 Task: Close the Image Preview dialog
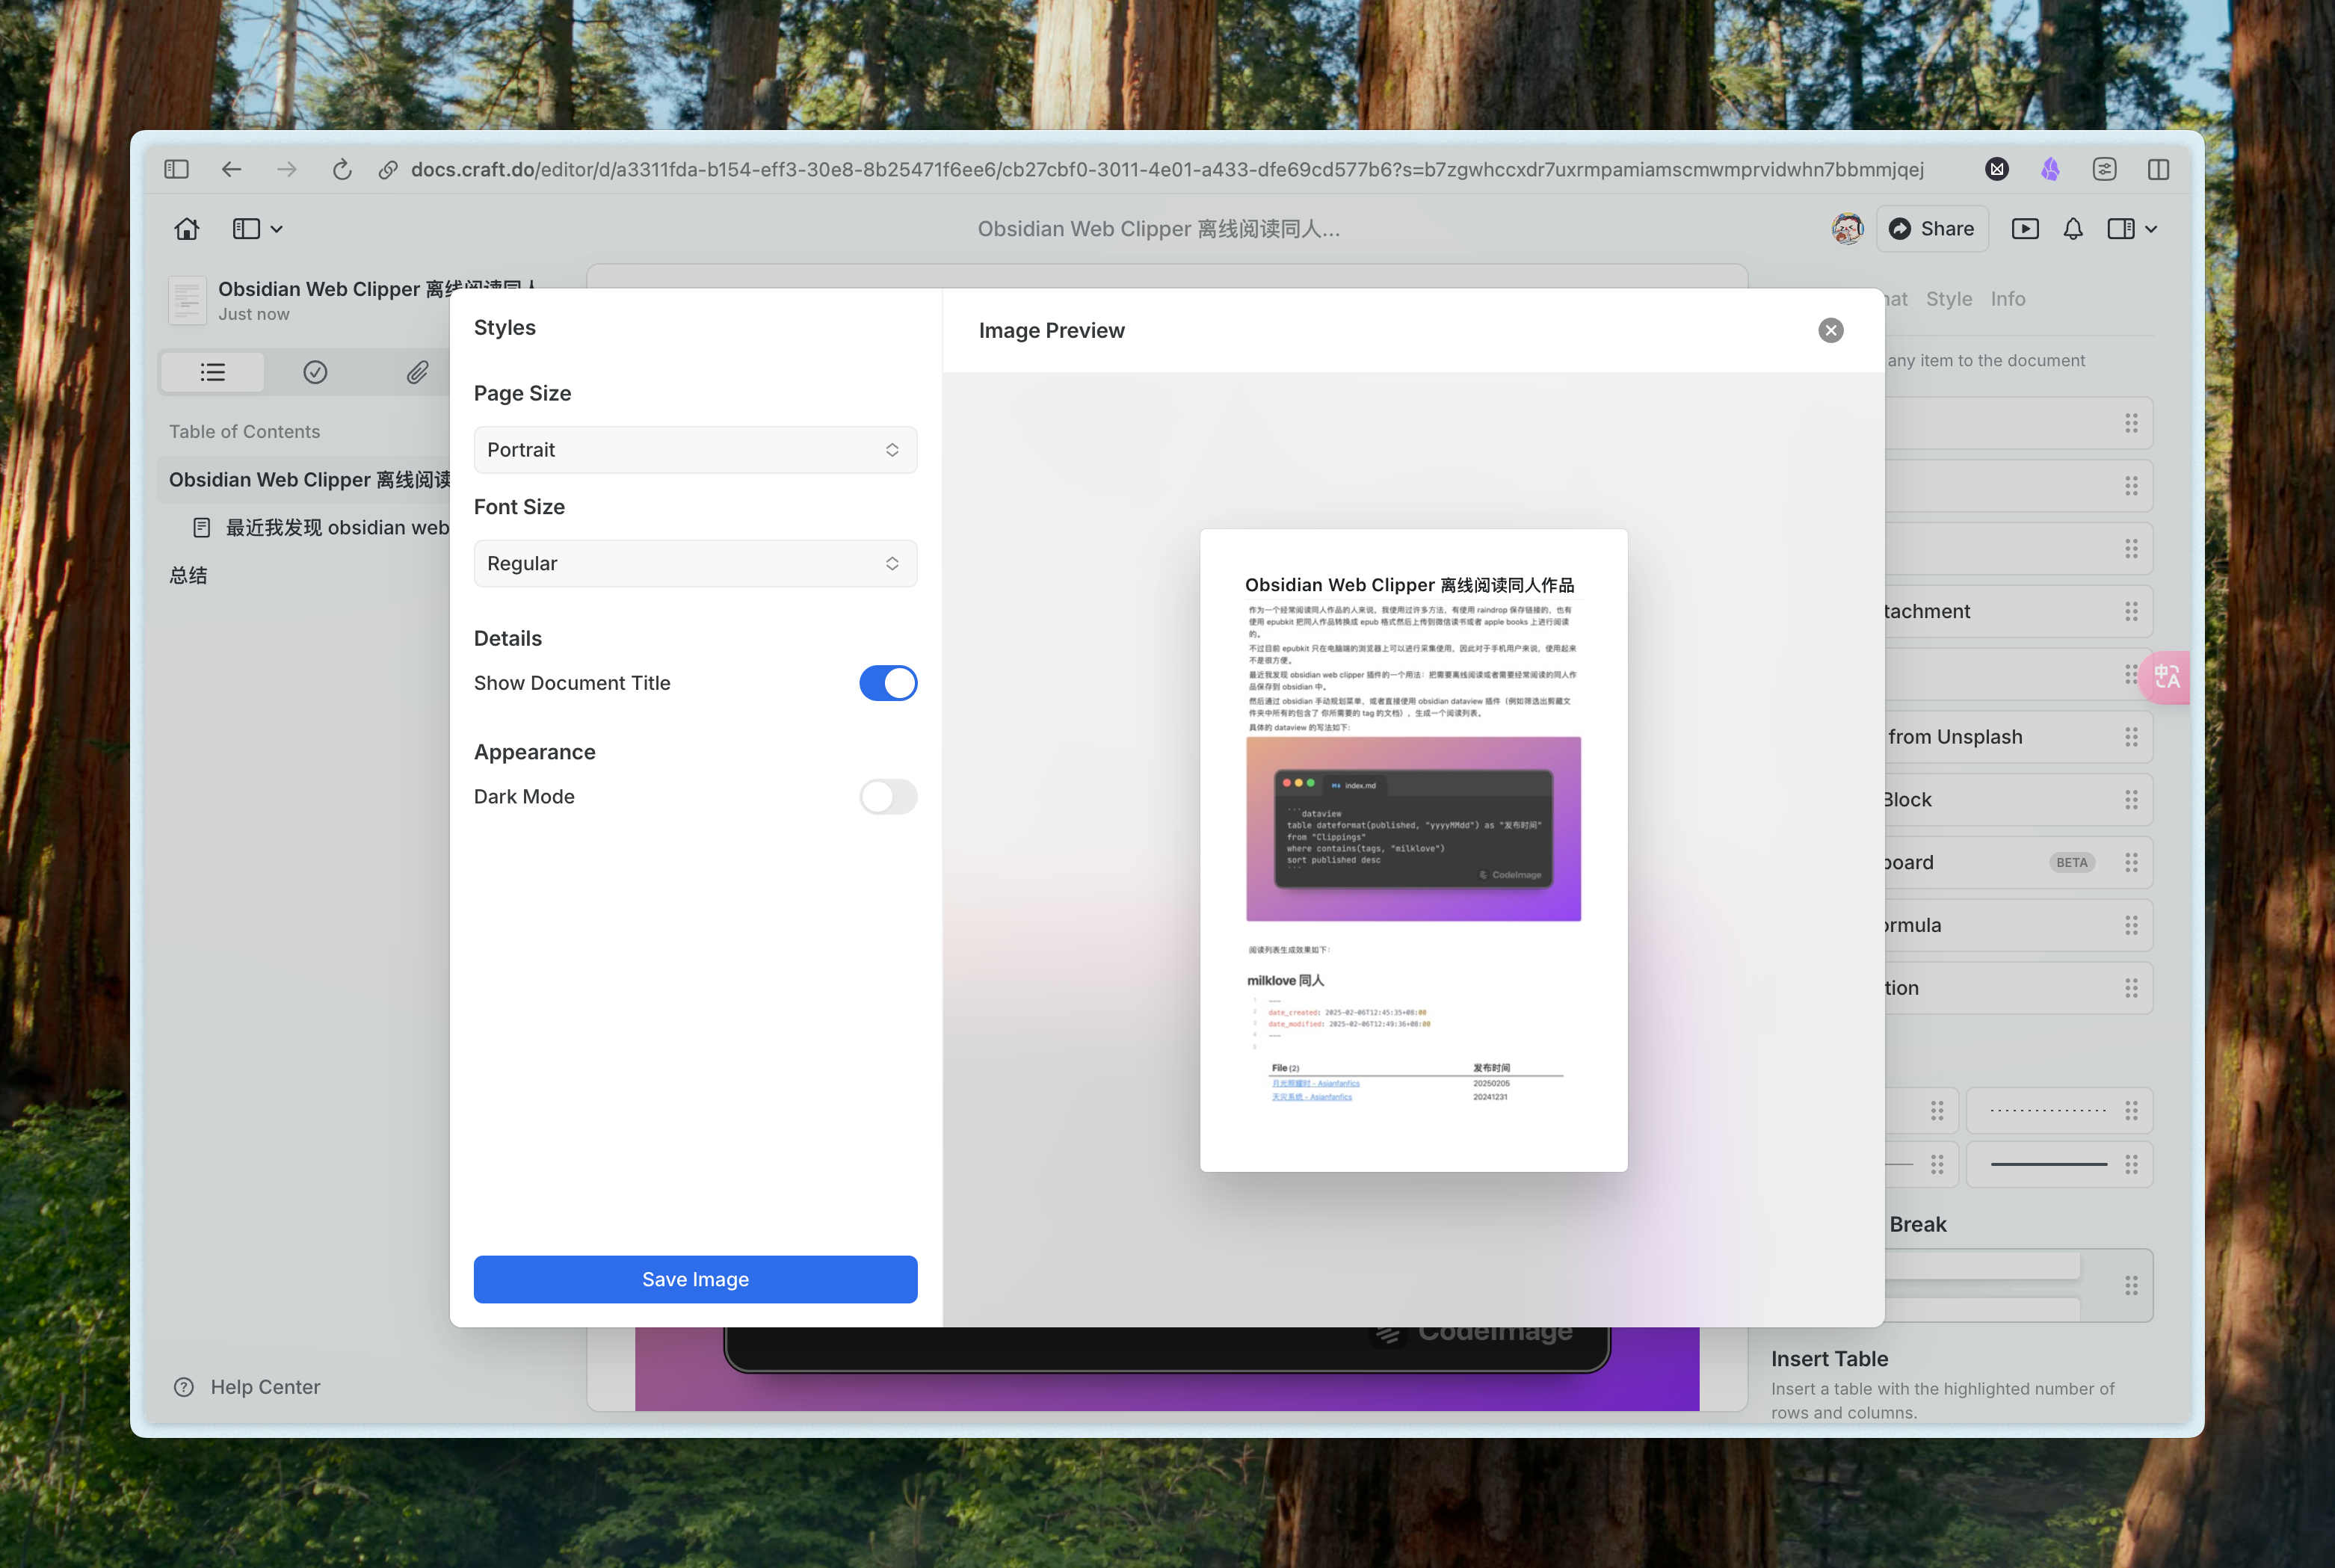(1830, 330)
